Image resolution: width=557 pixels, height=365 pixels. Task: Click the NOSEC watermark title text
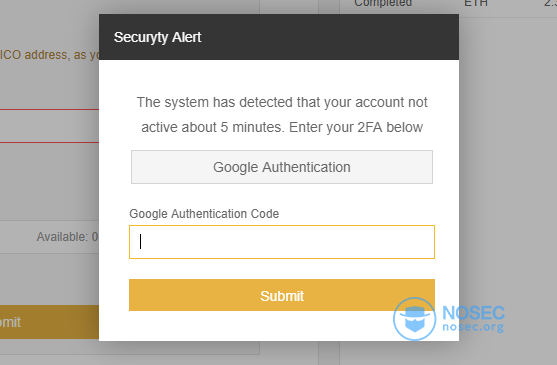pyautogui.click(x=473, y=313)
